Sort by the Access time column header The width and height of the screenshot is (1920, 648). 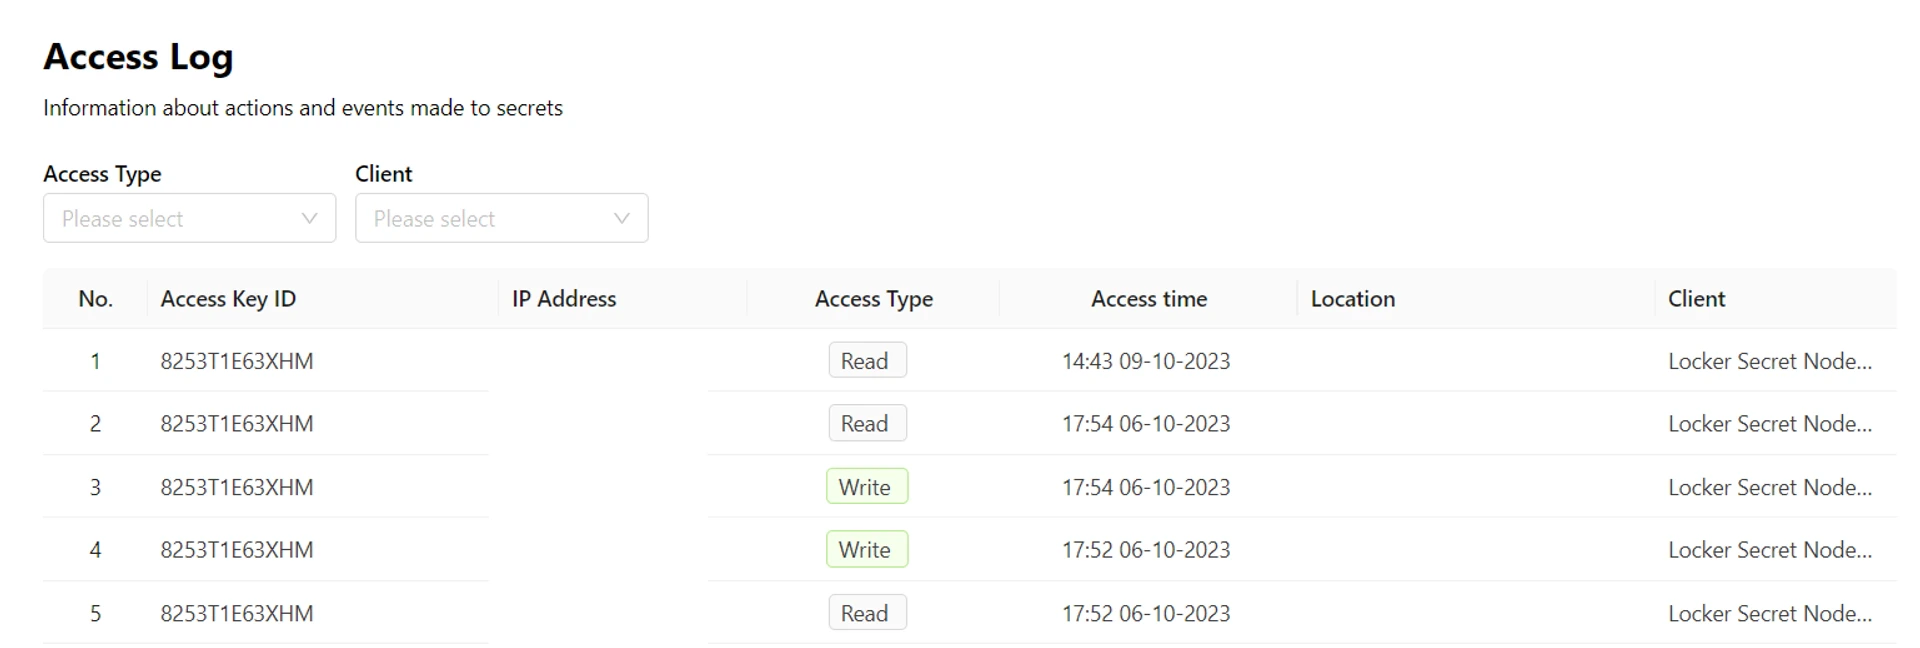click(x=1148, y=298)
